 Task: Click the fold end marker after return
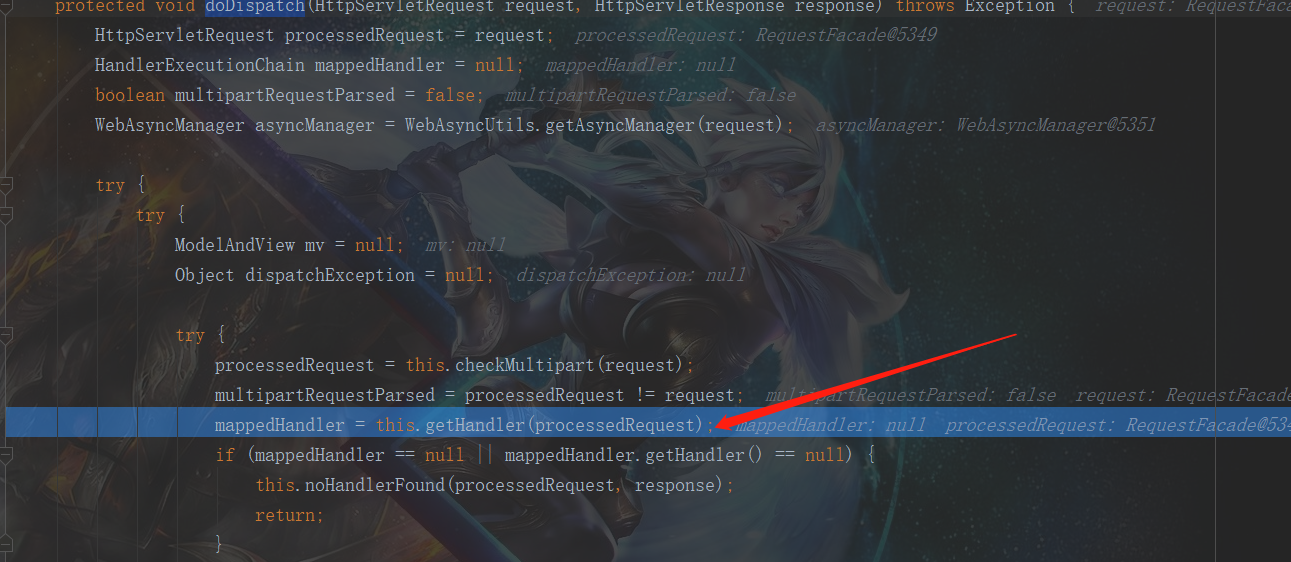point(6,545)
